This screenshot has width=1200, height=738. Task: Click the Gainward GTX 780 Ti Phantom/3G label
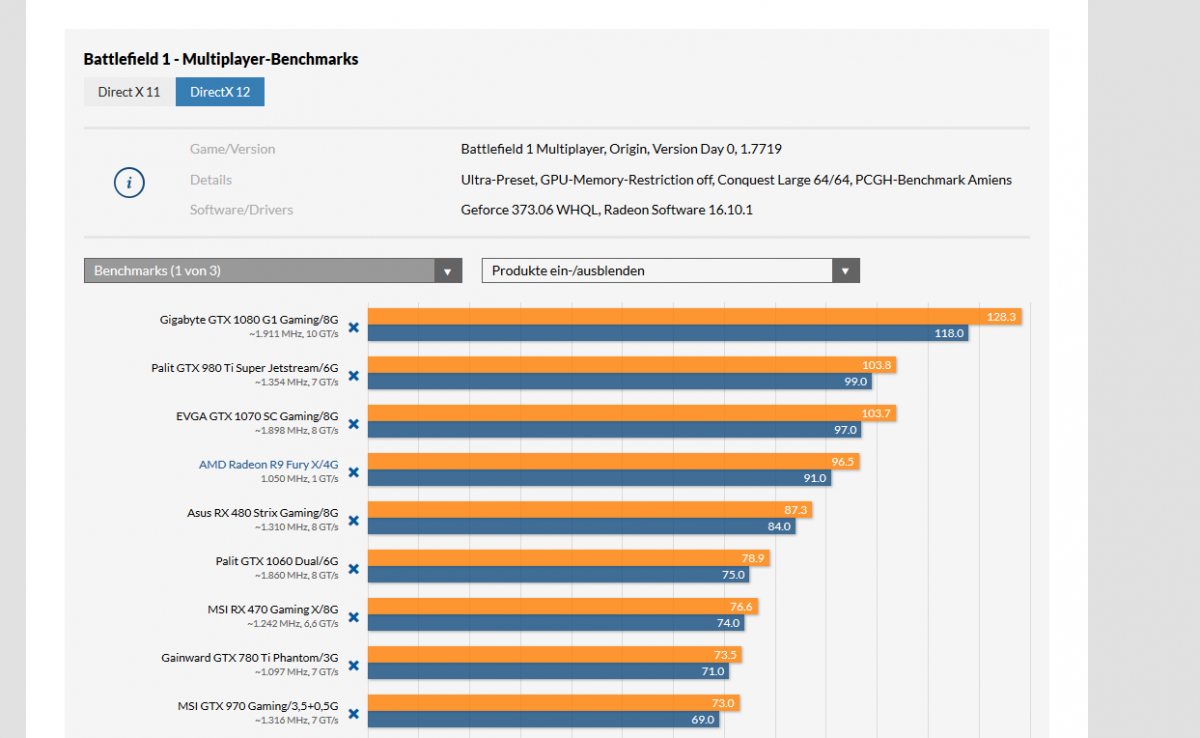[250, 658]
